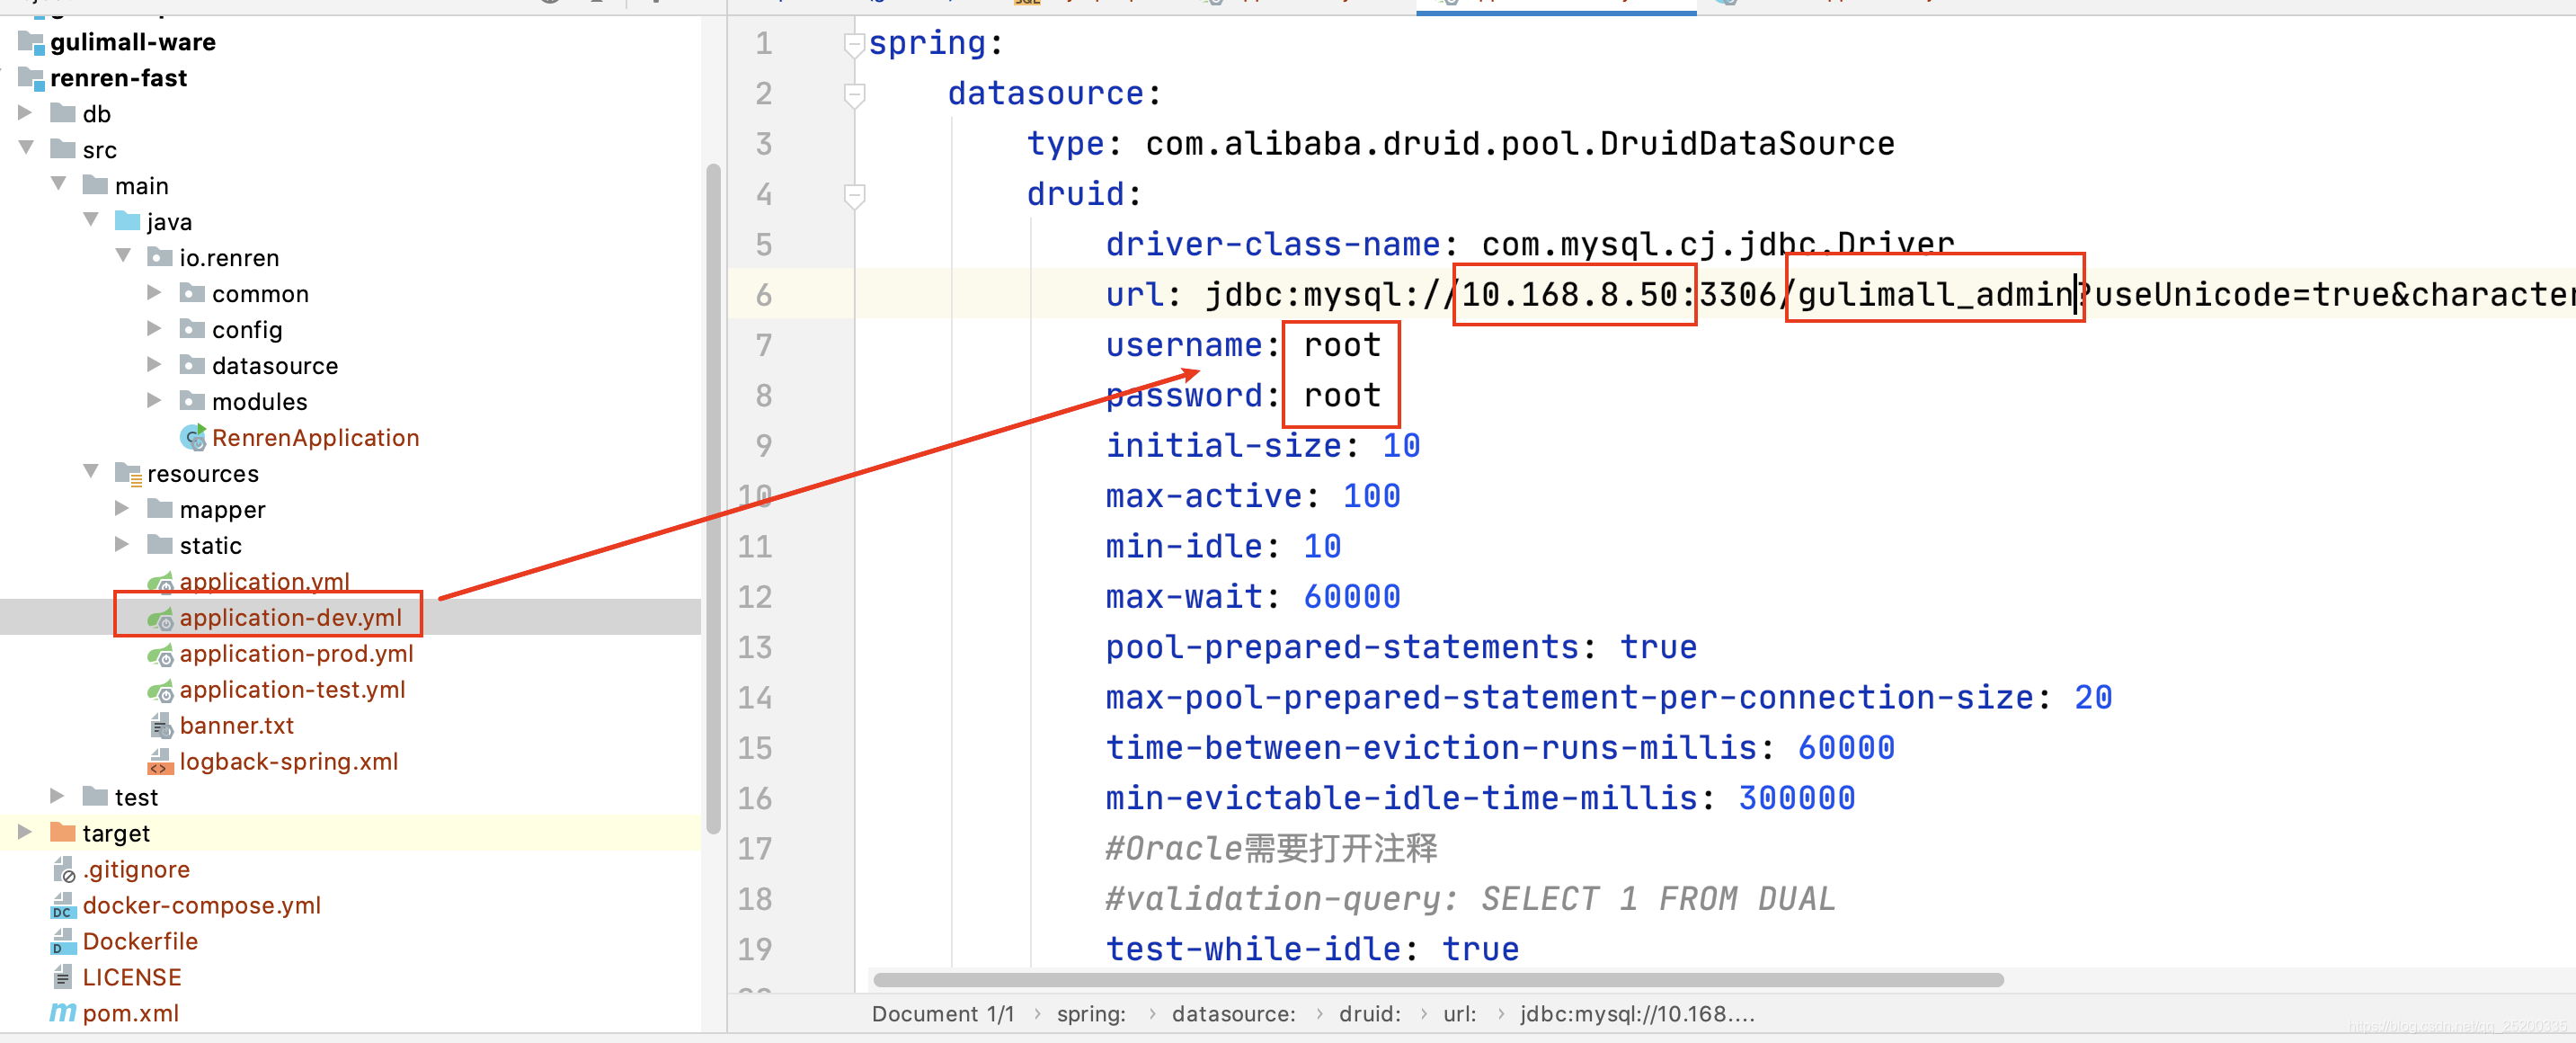The image size is (2576, 1043).
Task: Fold the datasource block in gutter
Action: coord(853,95)
